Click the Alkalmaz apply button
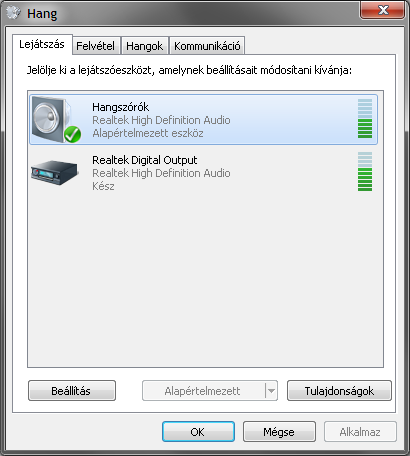The width and height of the screenshot is (410, 456). pyautogui.click(x=360, y=432)
